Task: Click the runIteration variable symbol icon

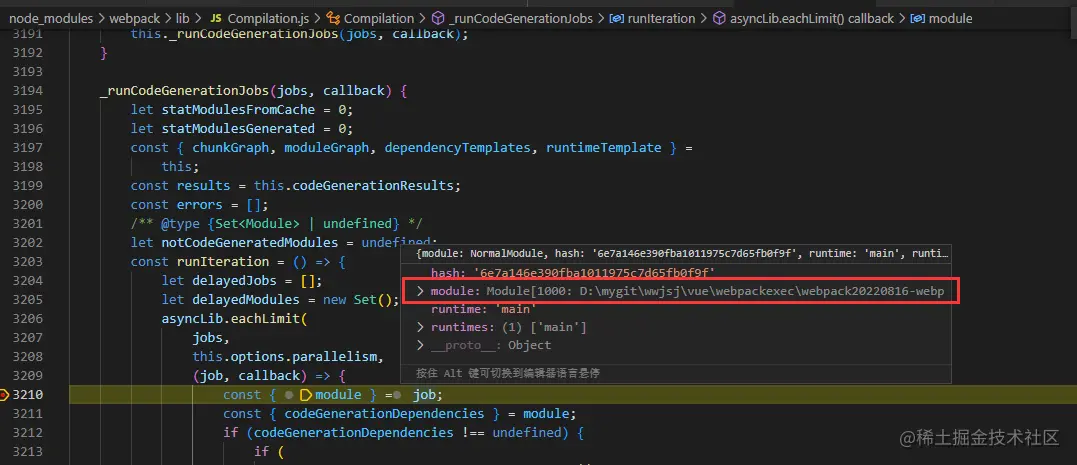Action: tap(617, 19)
